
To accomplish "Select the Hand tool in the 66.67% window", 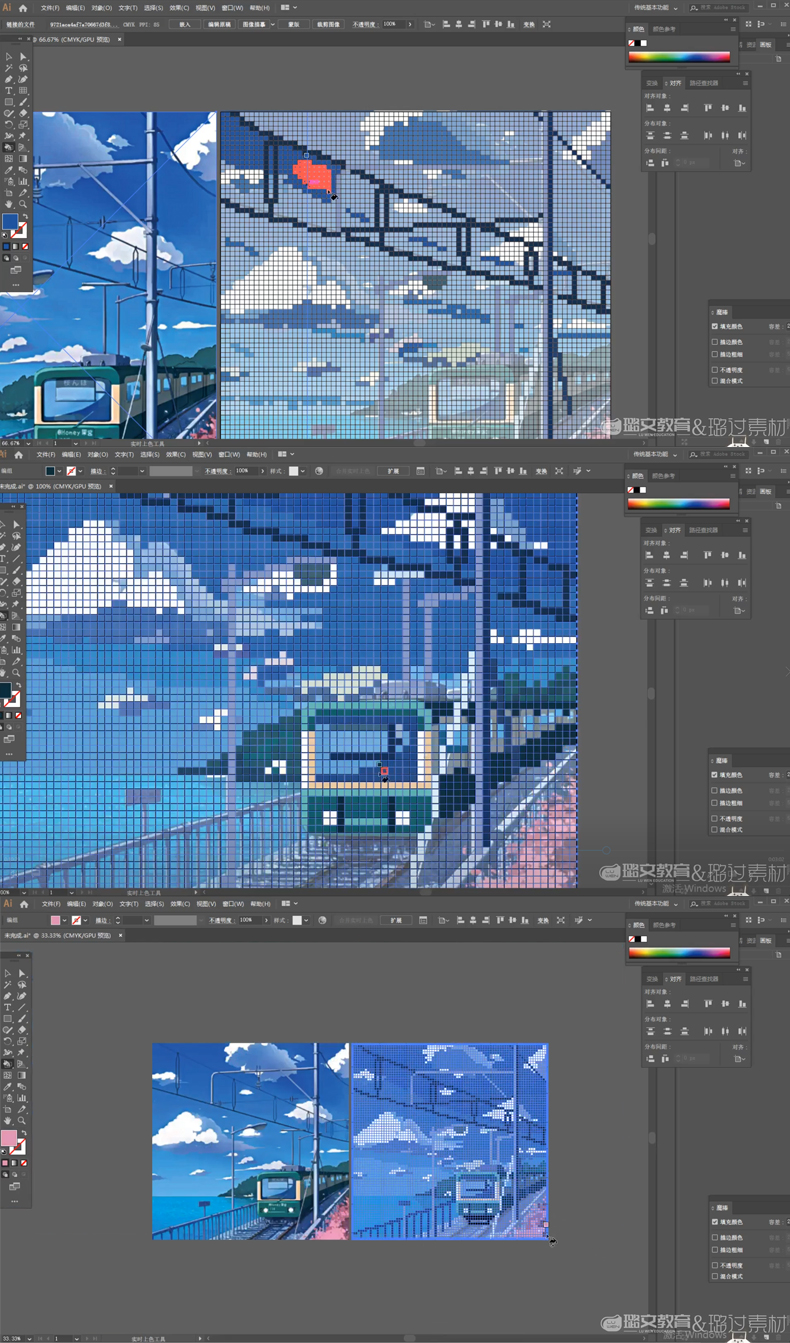I will pyautogui.click(x=8, y=204).
